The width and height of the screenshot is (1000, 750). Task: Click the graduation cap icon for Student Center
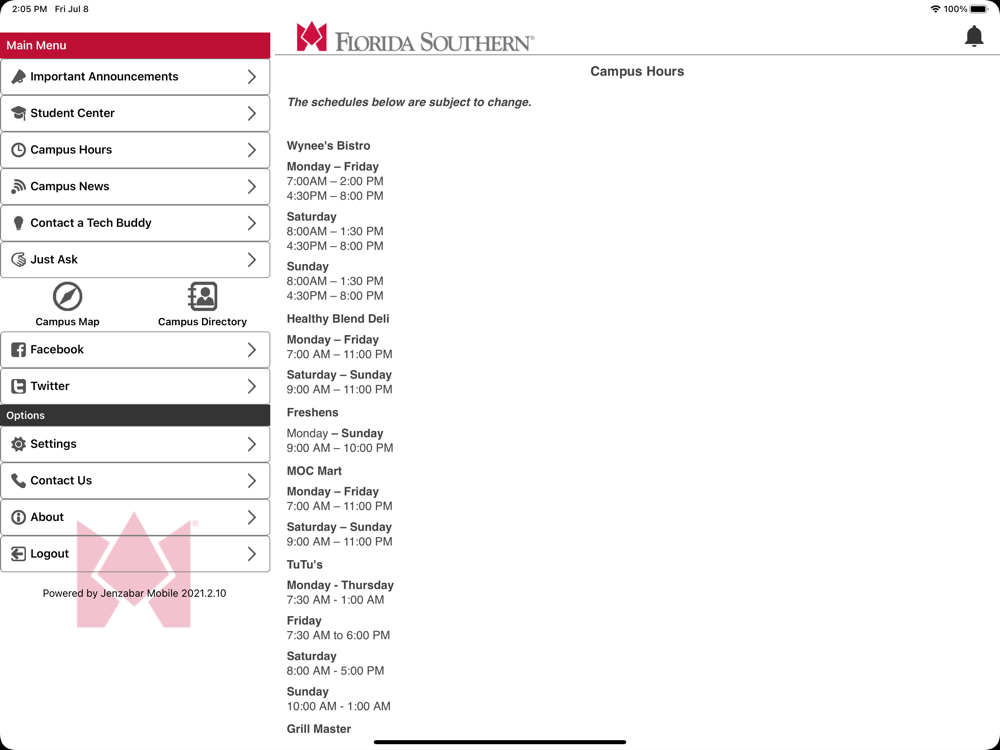[x=18, y=113]
